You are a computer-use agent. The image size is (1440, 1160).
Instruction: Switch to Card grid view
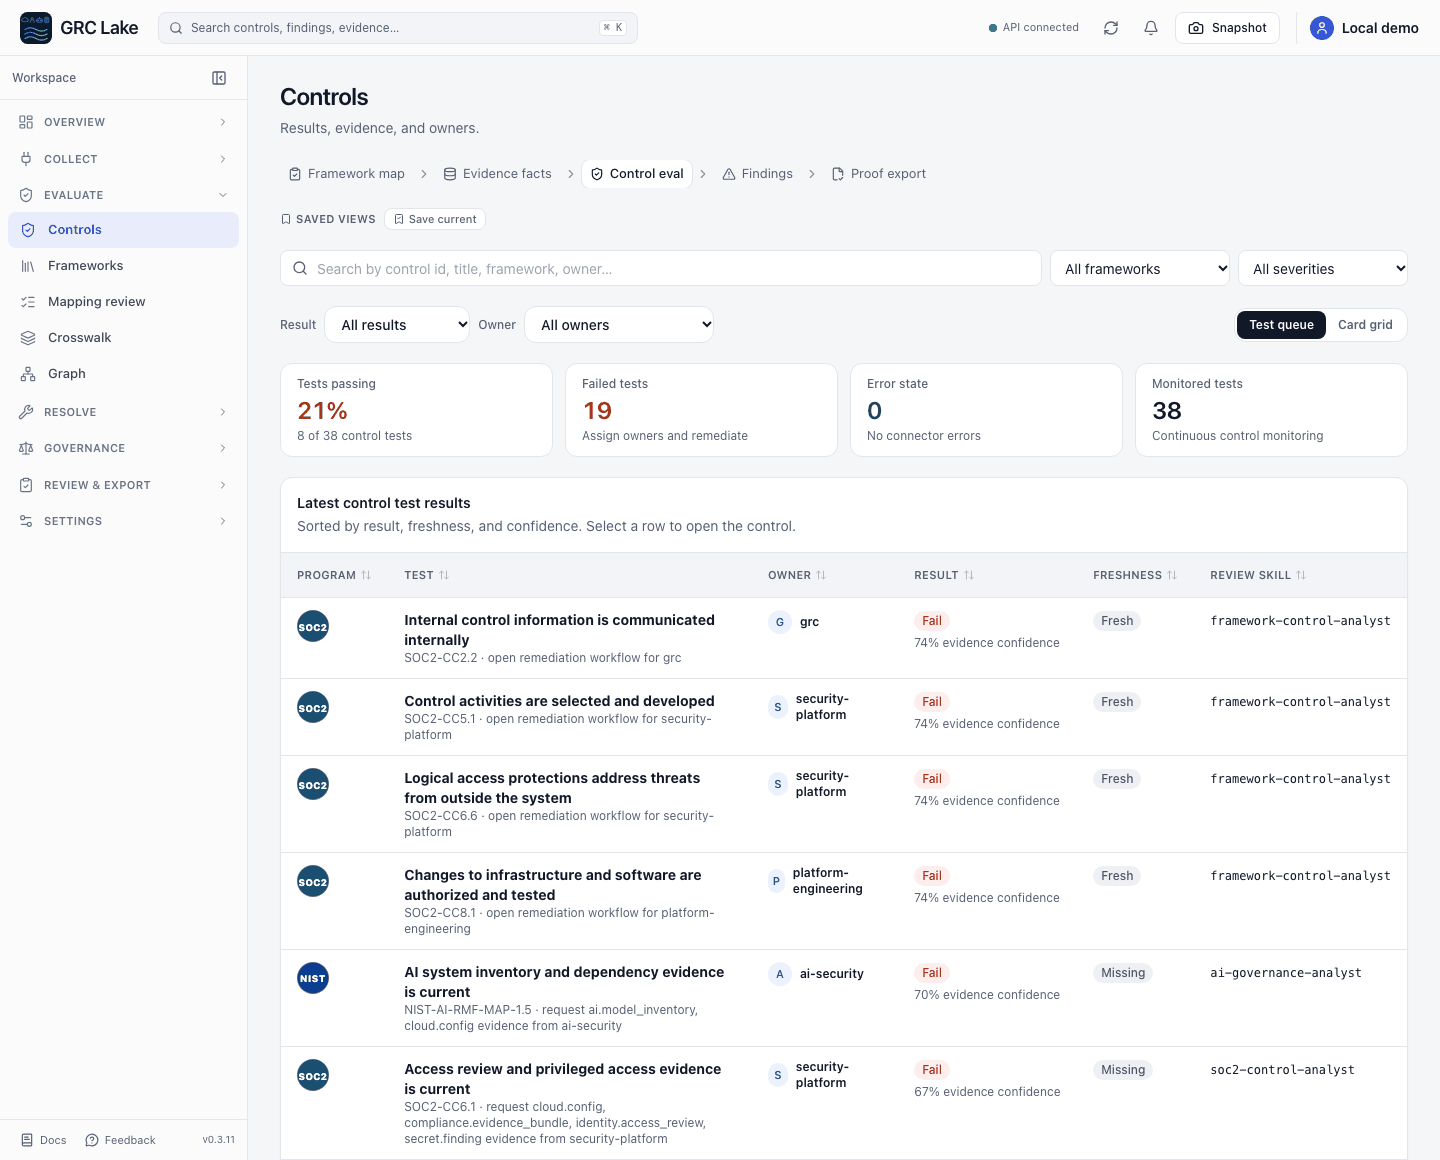click(x=1365, y=325)
